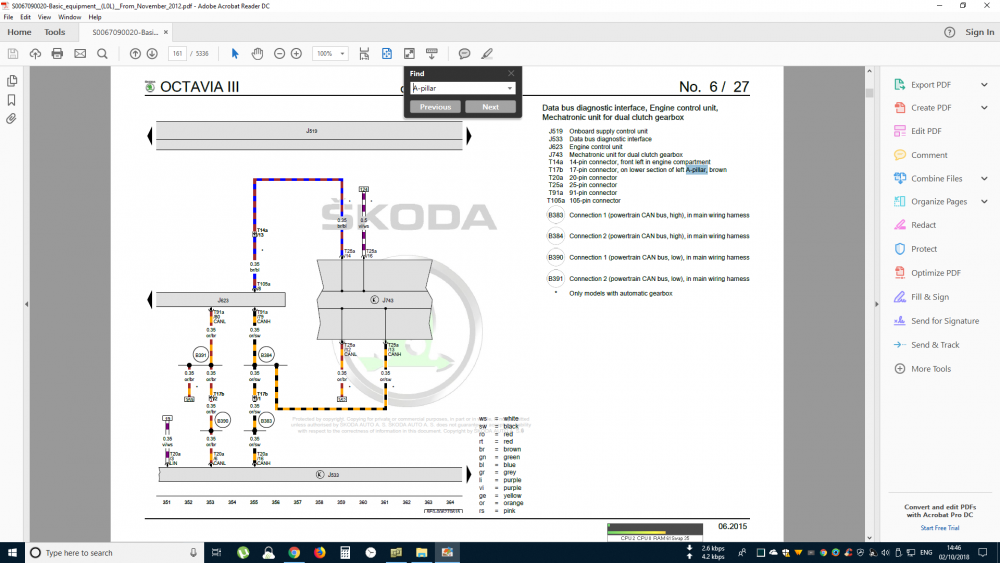The width and height of the screenshot is (1000, 563).
Task: Open the attachments paperclip panel
Action: (x=11, y=119)
